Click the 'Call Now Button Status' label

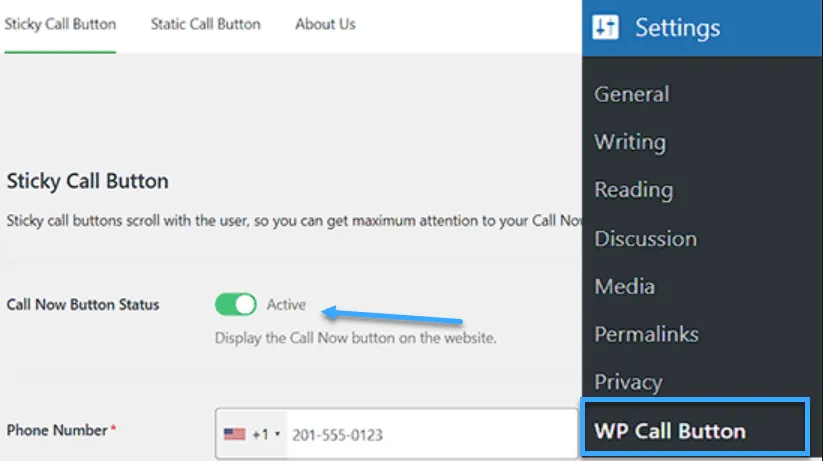point(82,305)
